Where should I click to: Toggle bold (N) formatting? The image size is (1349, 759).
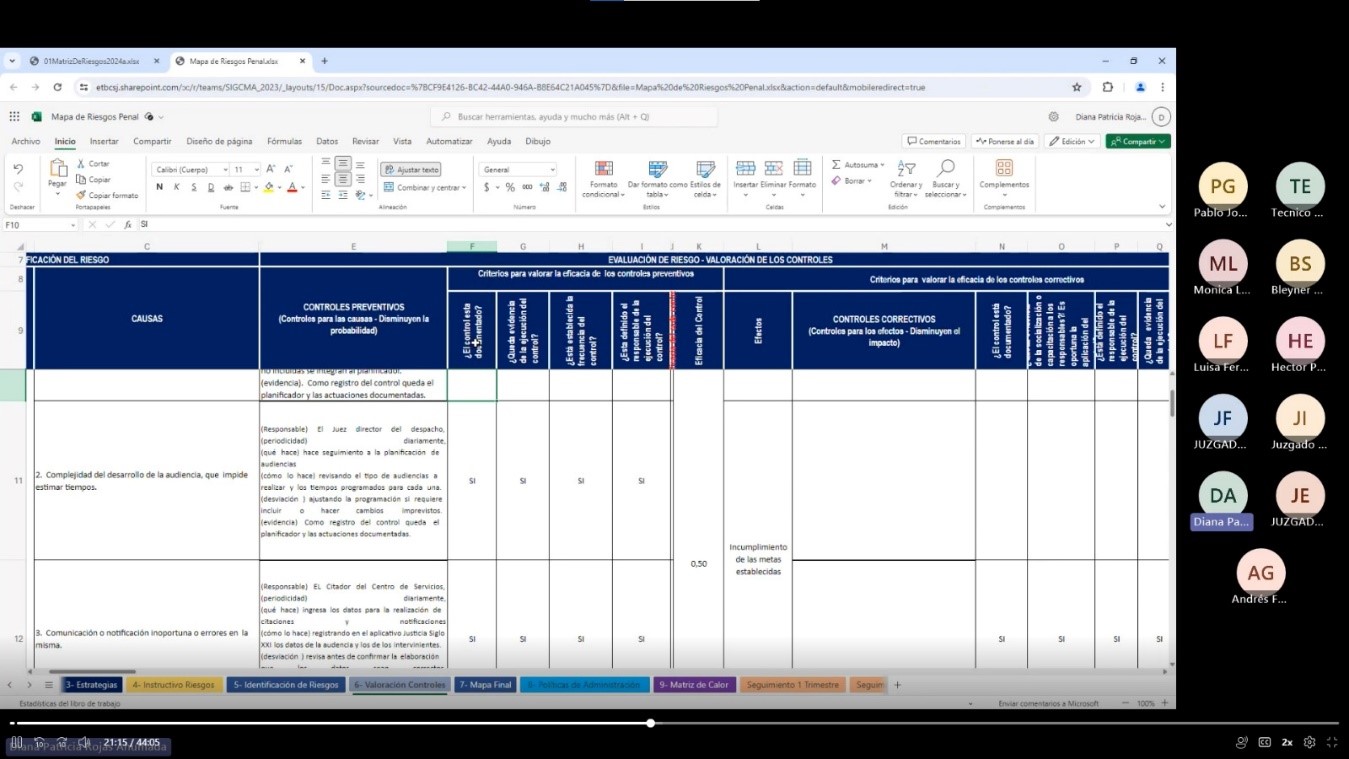tap(159, 187)
